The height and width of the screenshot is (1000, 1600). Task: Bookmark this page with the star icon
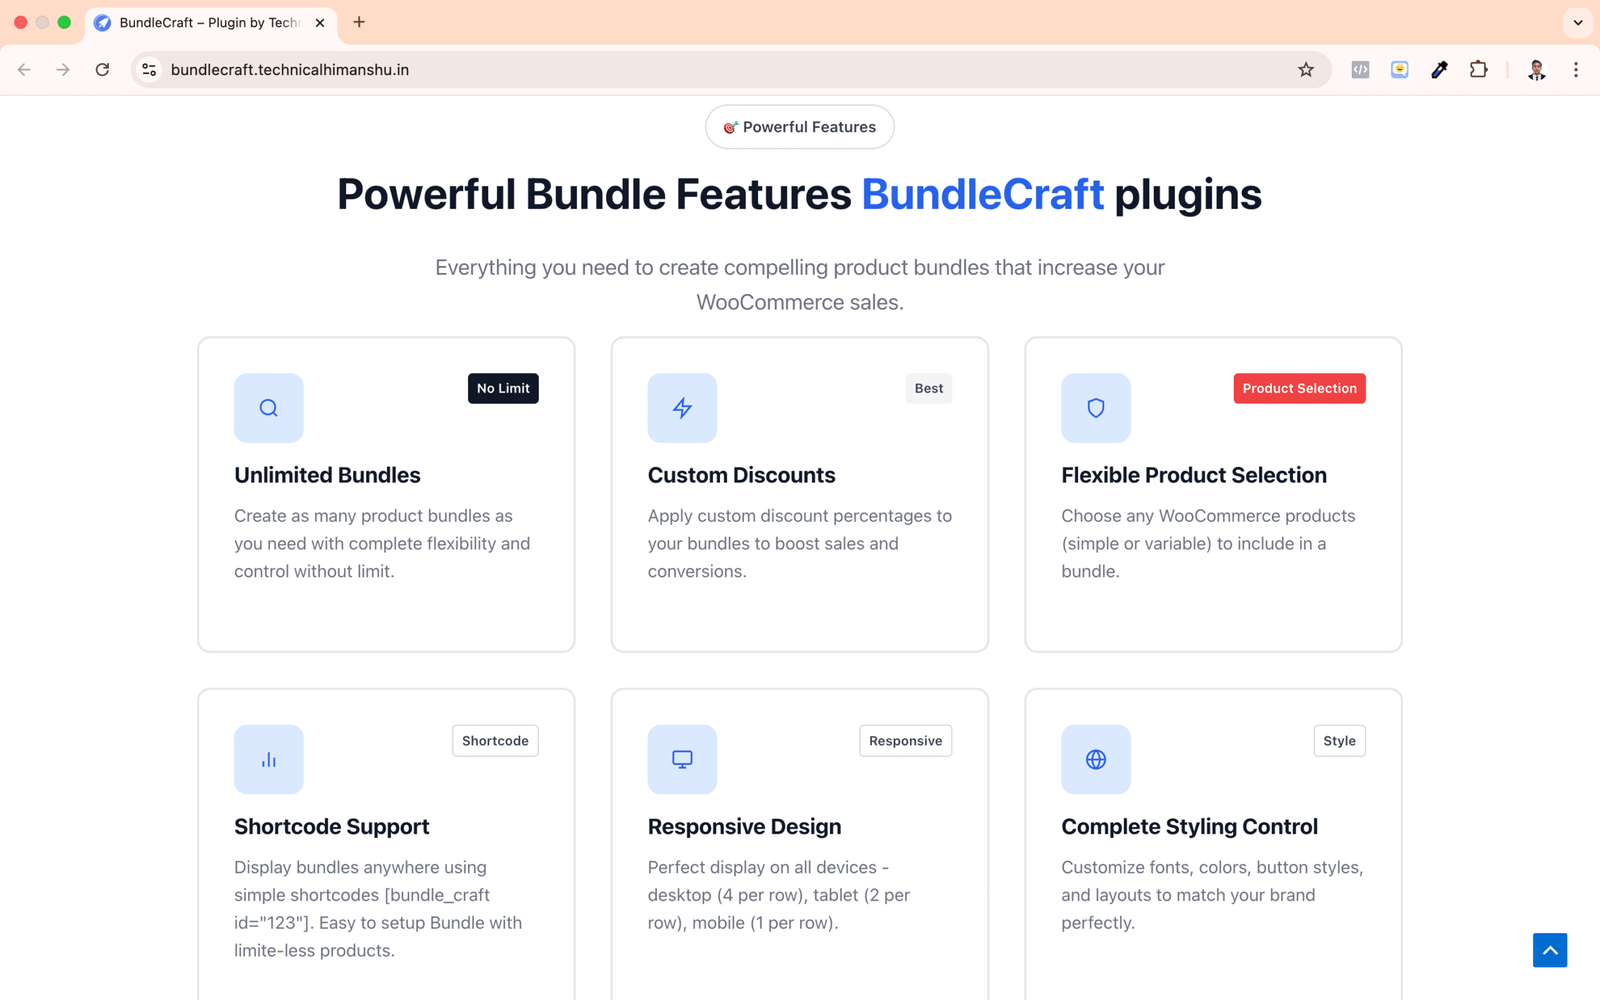(x=1305, y=70)
